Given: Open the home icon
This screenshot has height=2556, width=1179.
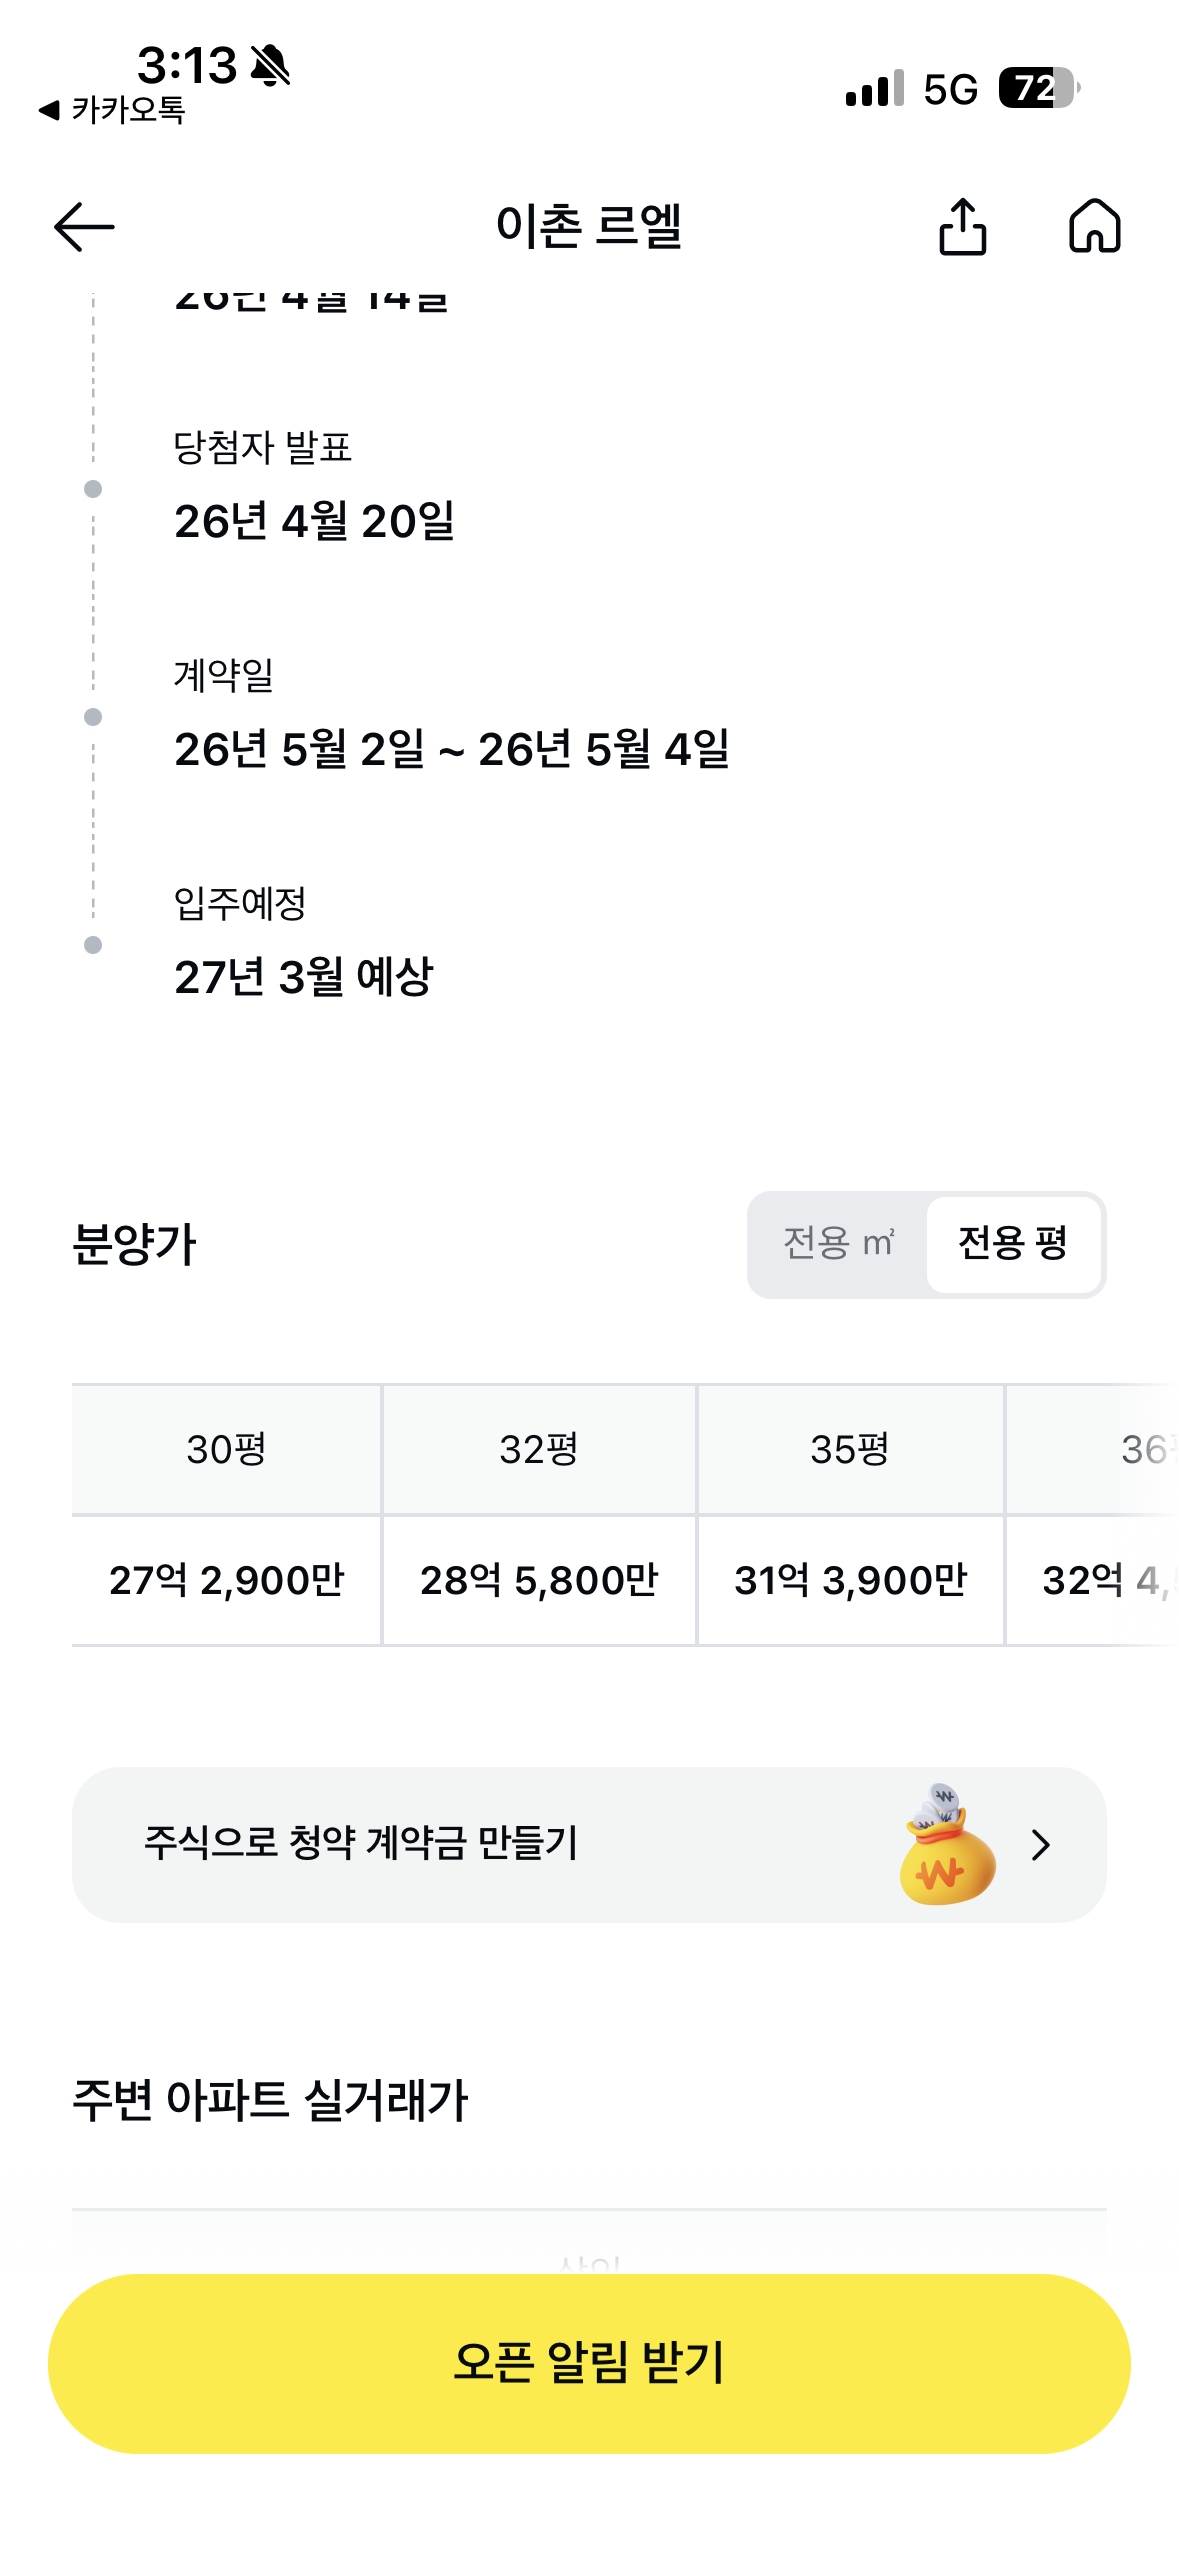Looking at the screenshot, I should (x=1095, y=226).
